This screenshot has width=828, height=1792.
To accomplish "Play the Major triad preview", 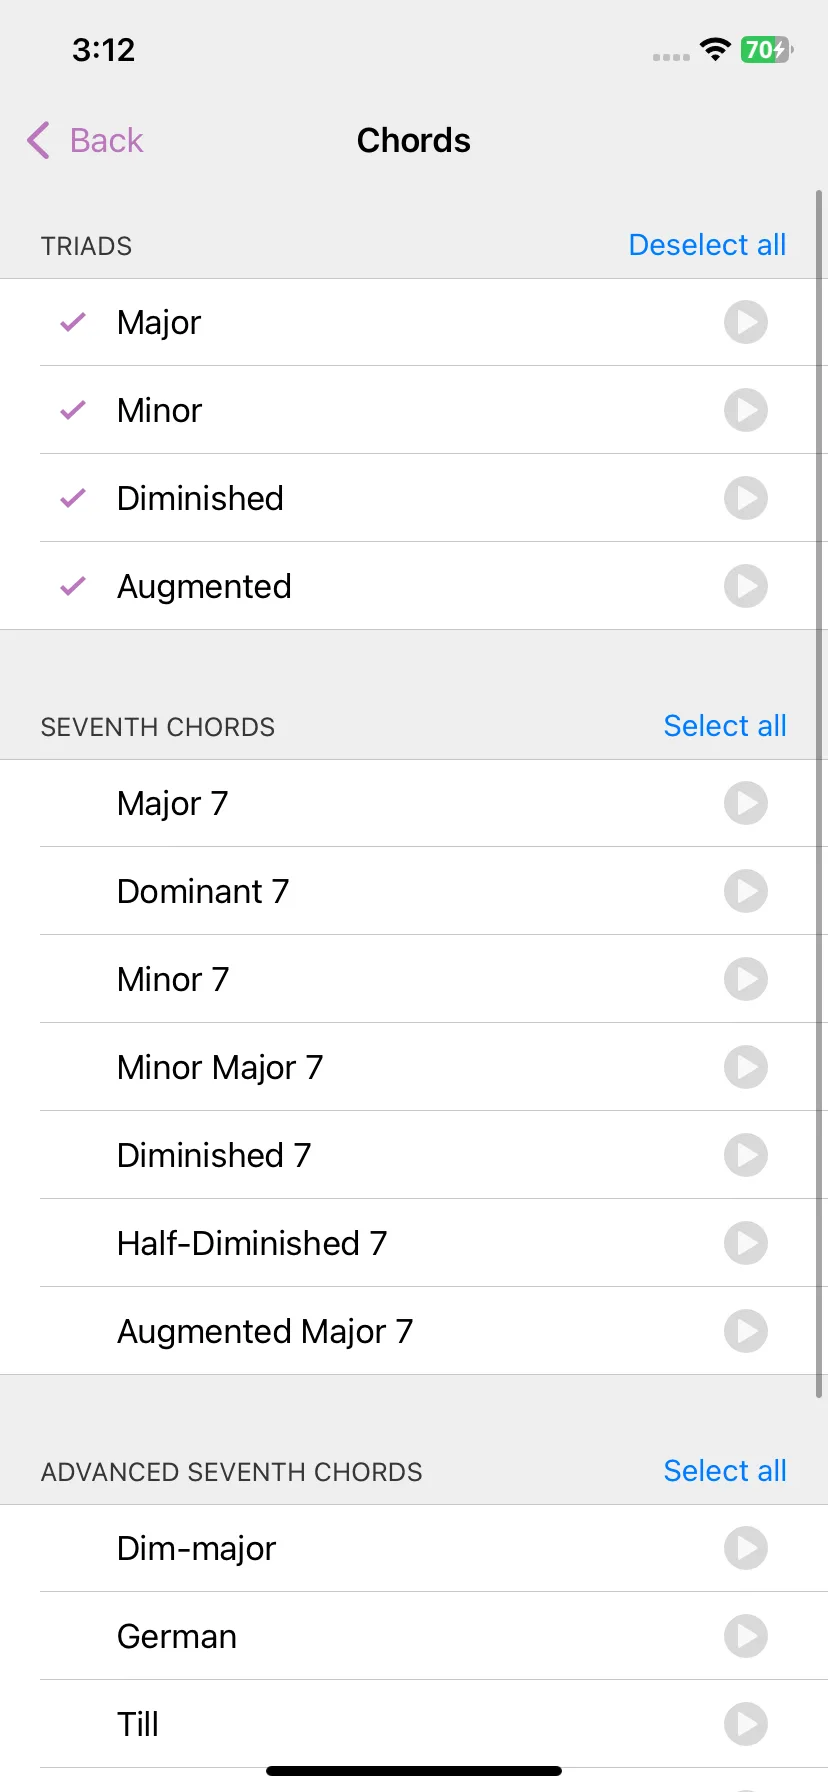I will 746,322.
